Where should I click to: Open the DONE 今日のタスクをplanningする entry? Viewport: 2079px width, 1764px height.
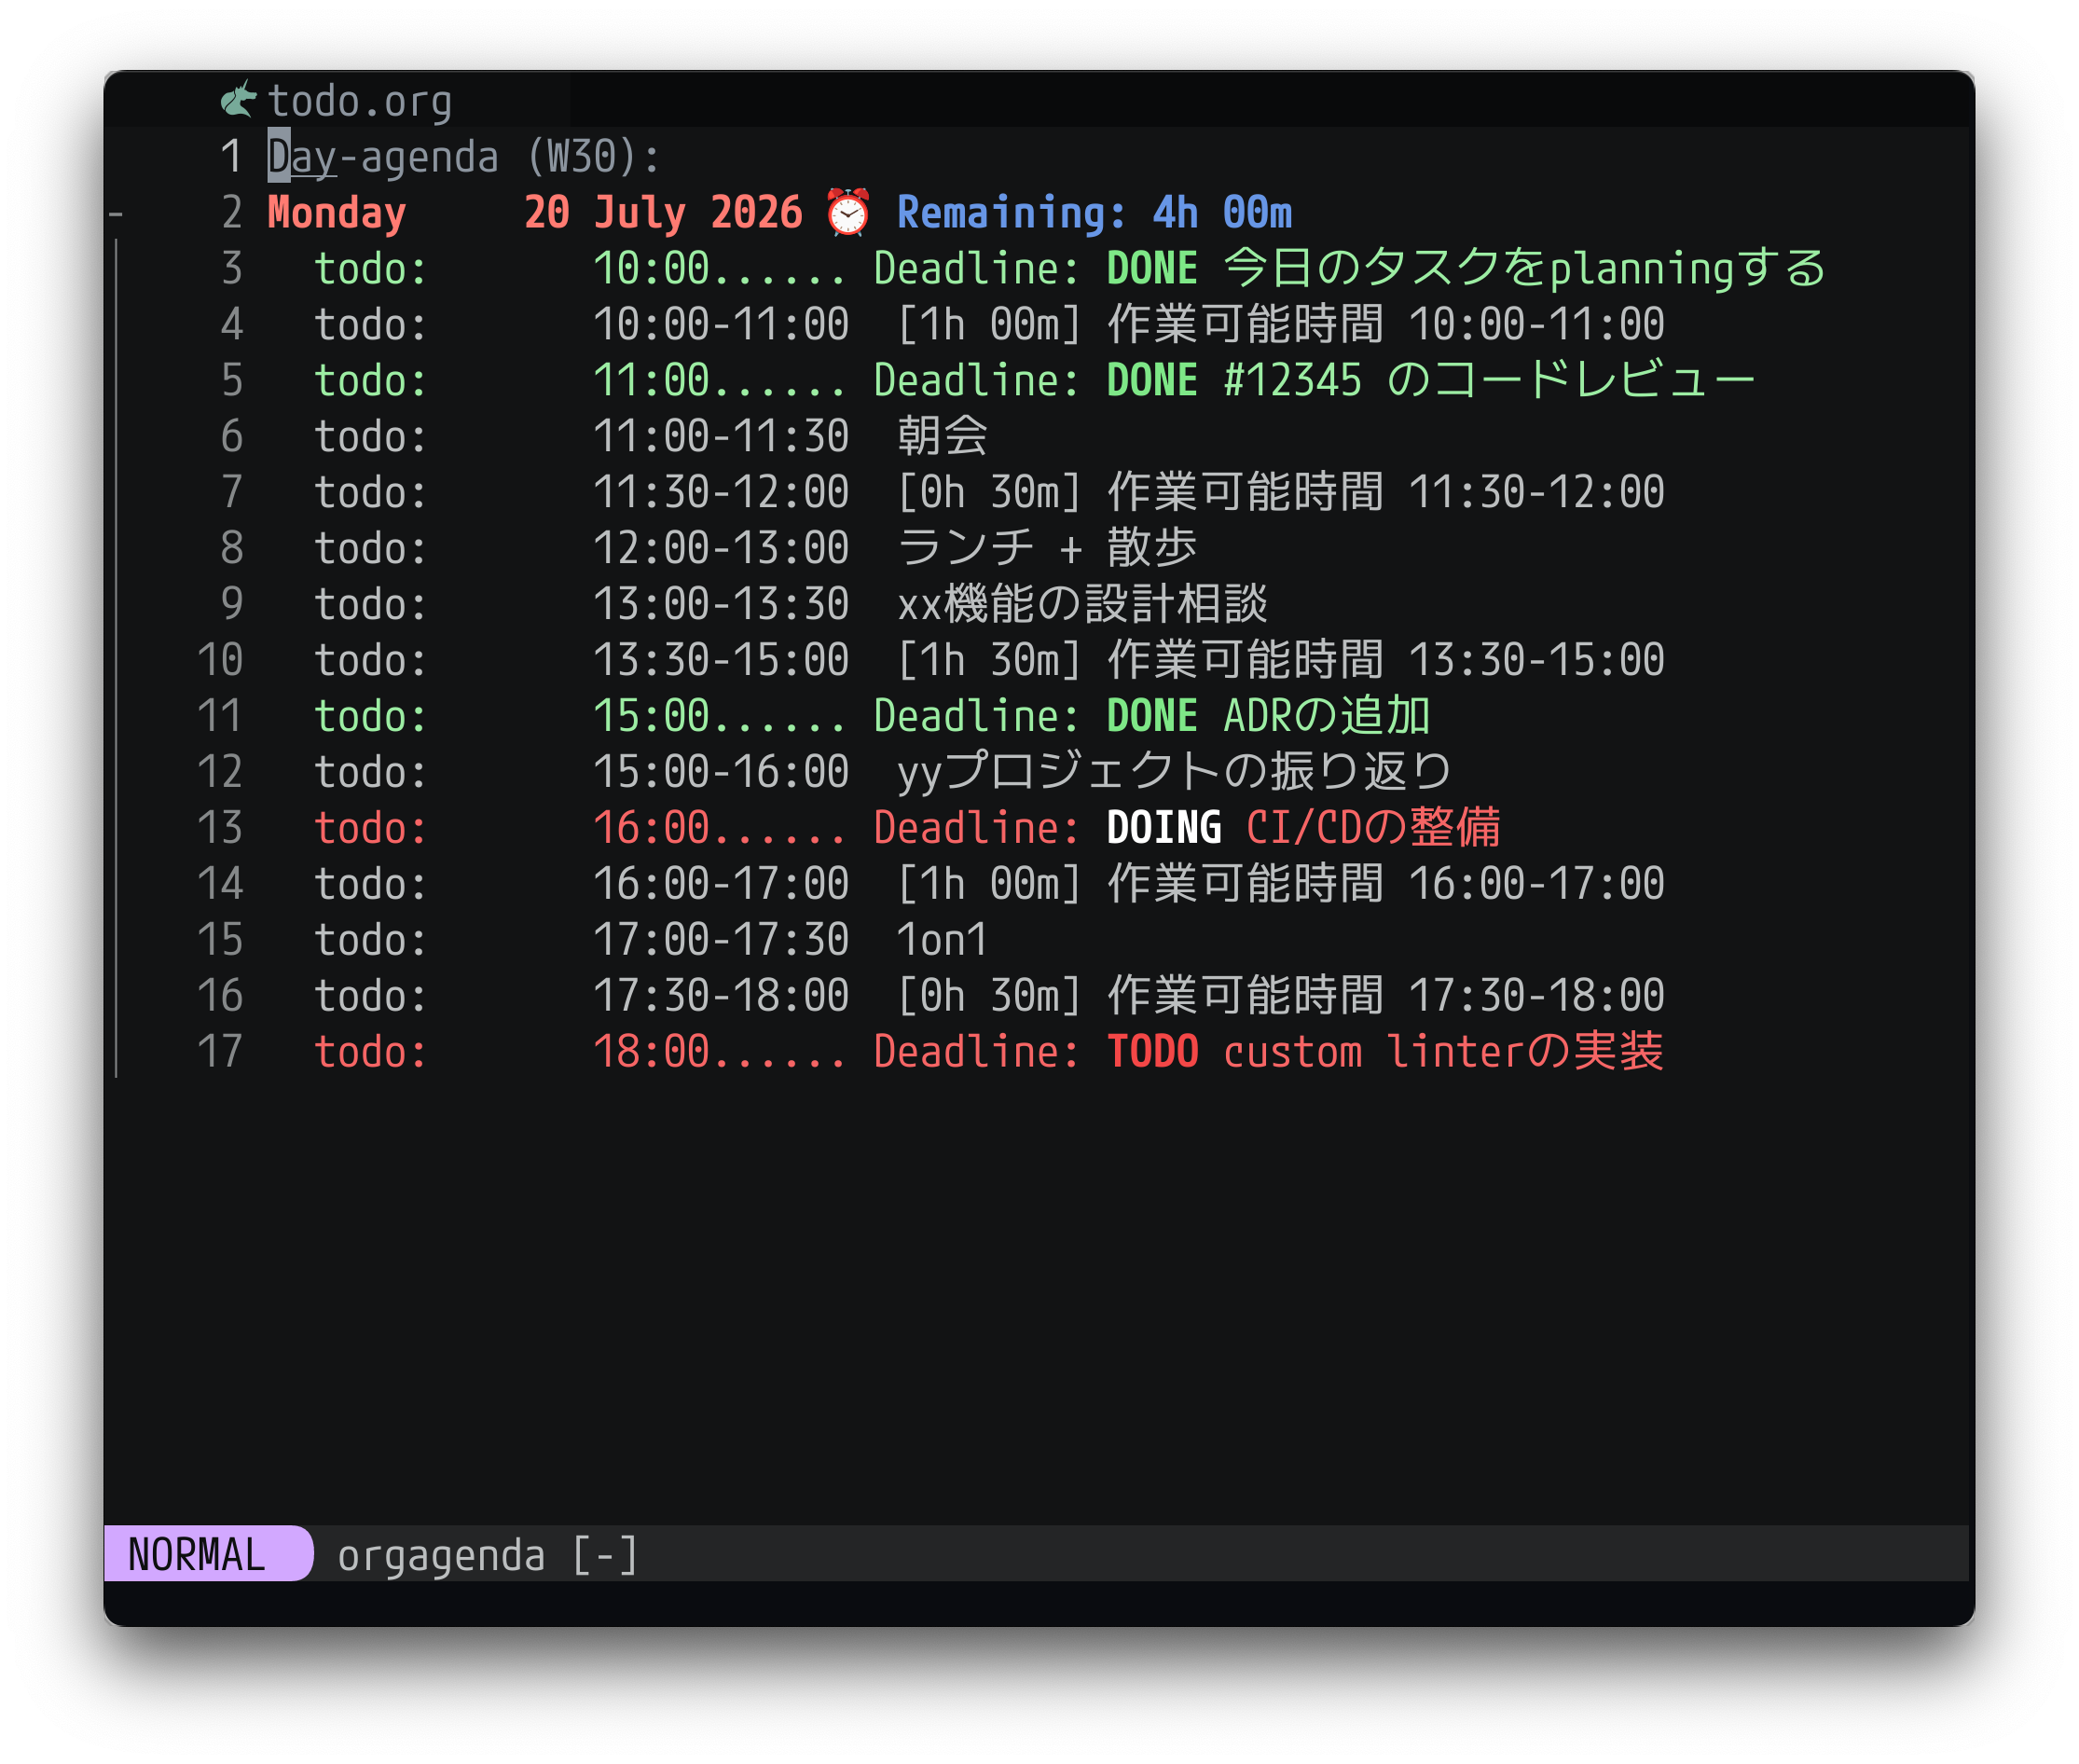(1070, 269)
